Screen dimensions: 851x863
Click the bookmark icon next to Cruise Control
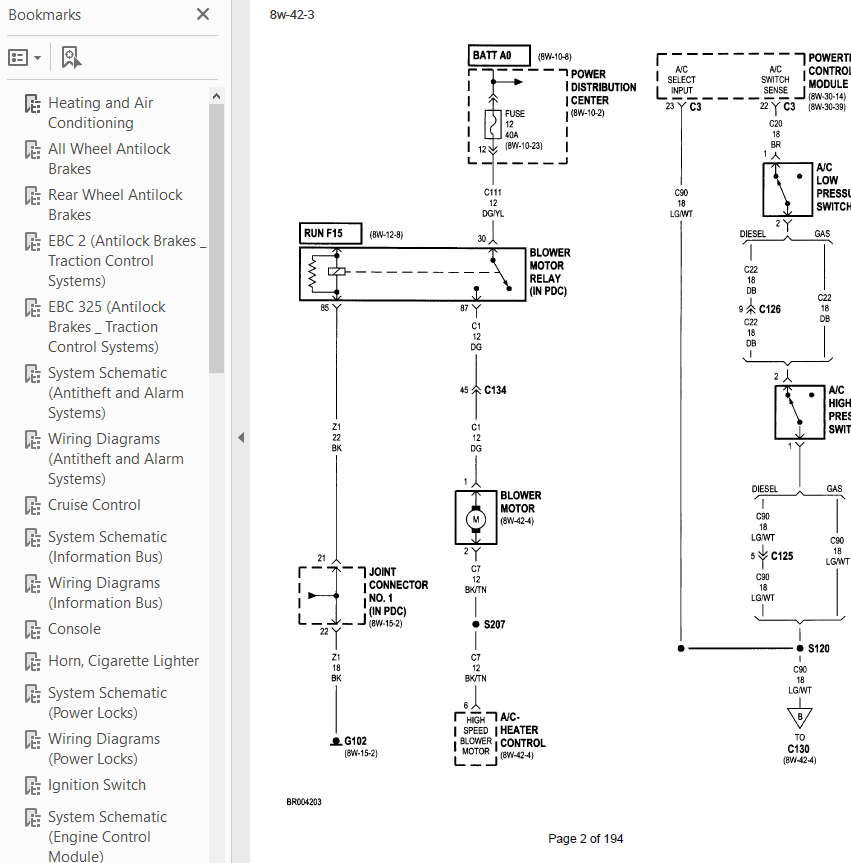(32, 506)
